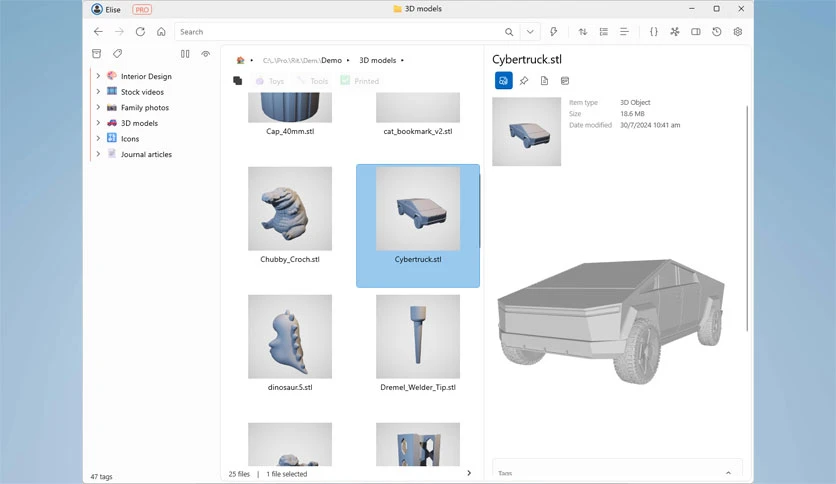Image resolution: width=836 pixels, height=484 pixels.
Task: Expand the Icons tree node
Action: tap(98, 138)
